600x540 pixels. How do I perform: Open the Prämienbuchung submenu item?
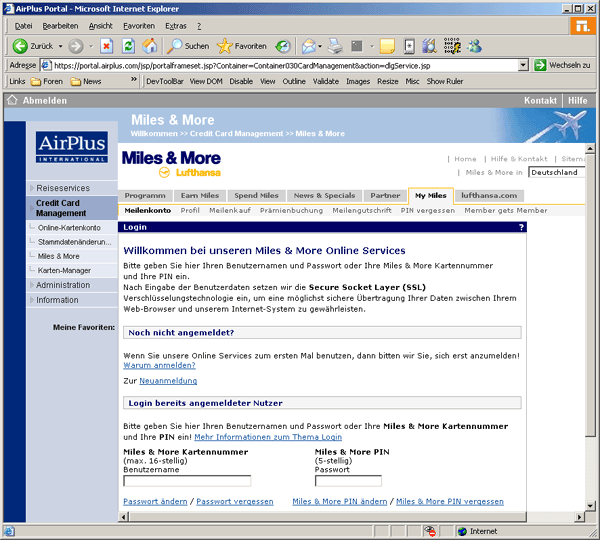291,210
